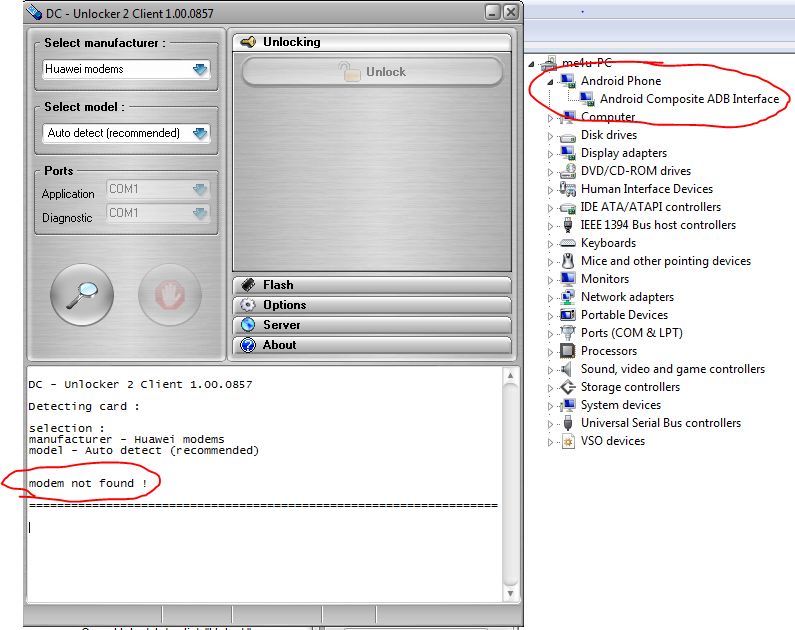The width and height of the screenshot is (795, 630).
Task: Open the Huawei modems manufacturer dropdown
Action: coord(126,69)
